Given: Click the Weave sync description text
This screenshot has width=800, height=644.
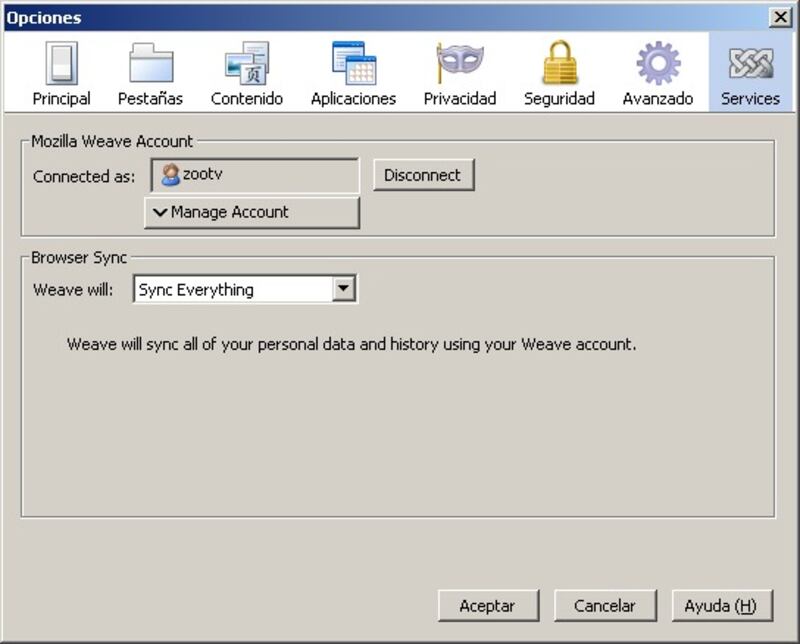Looking at the screenshot, I should (351, 344).
